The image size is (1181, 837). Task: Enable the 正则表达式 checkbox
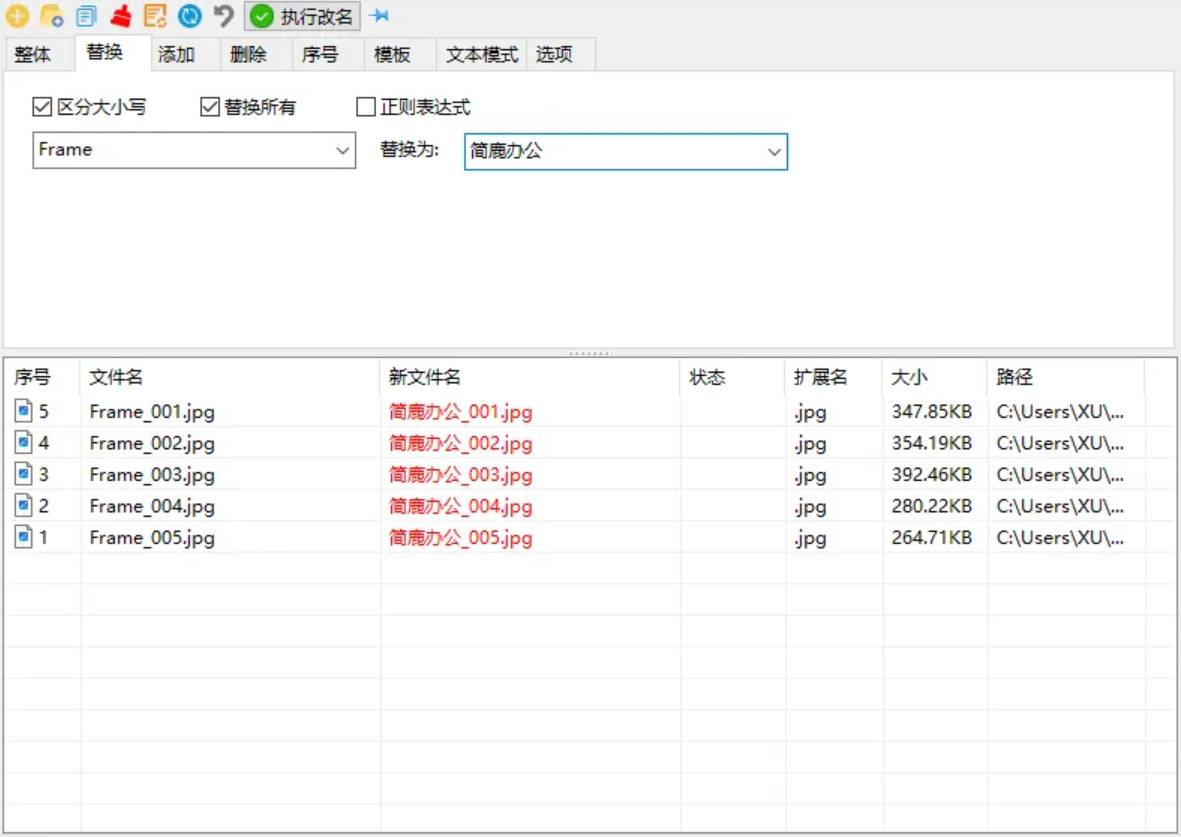pyautogui.click(x=366, y=107)
